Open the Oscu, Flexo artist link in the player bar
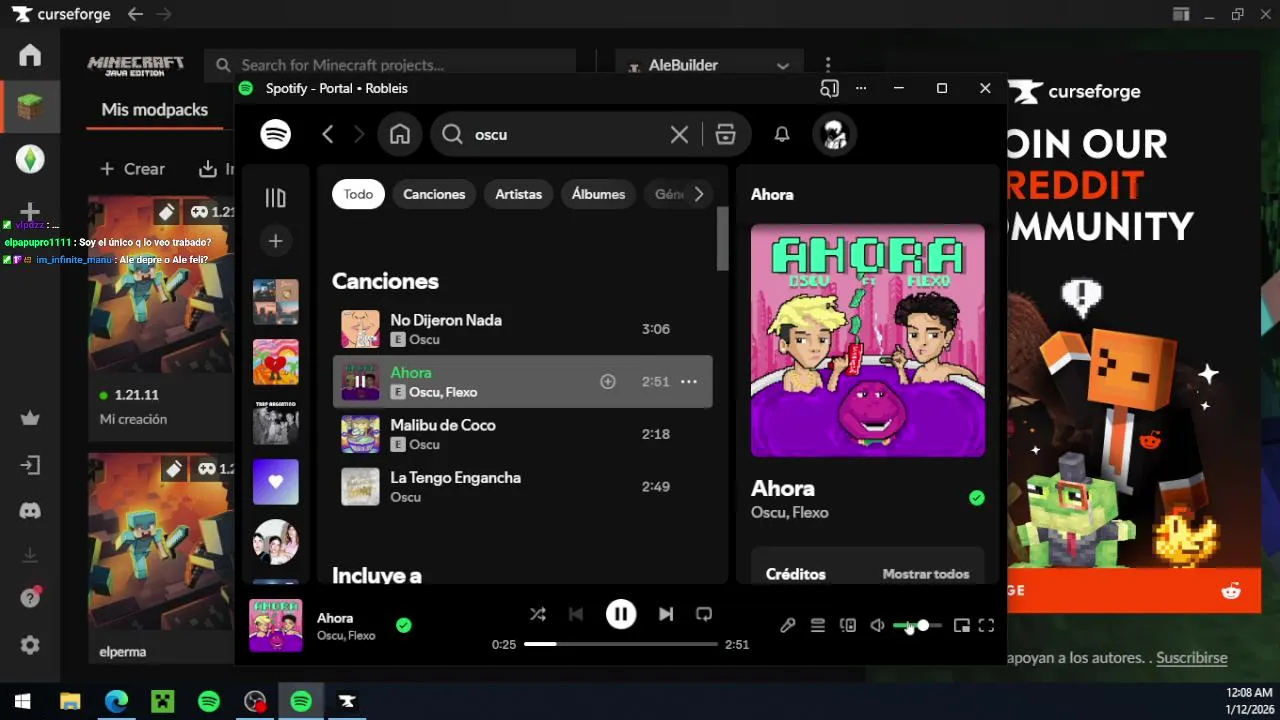This screenshot has width=1280, height=720. 346,635
